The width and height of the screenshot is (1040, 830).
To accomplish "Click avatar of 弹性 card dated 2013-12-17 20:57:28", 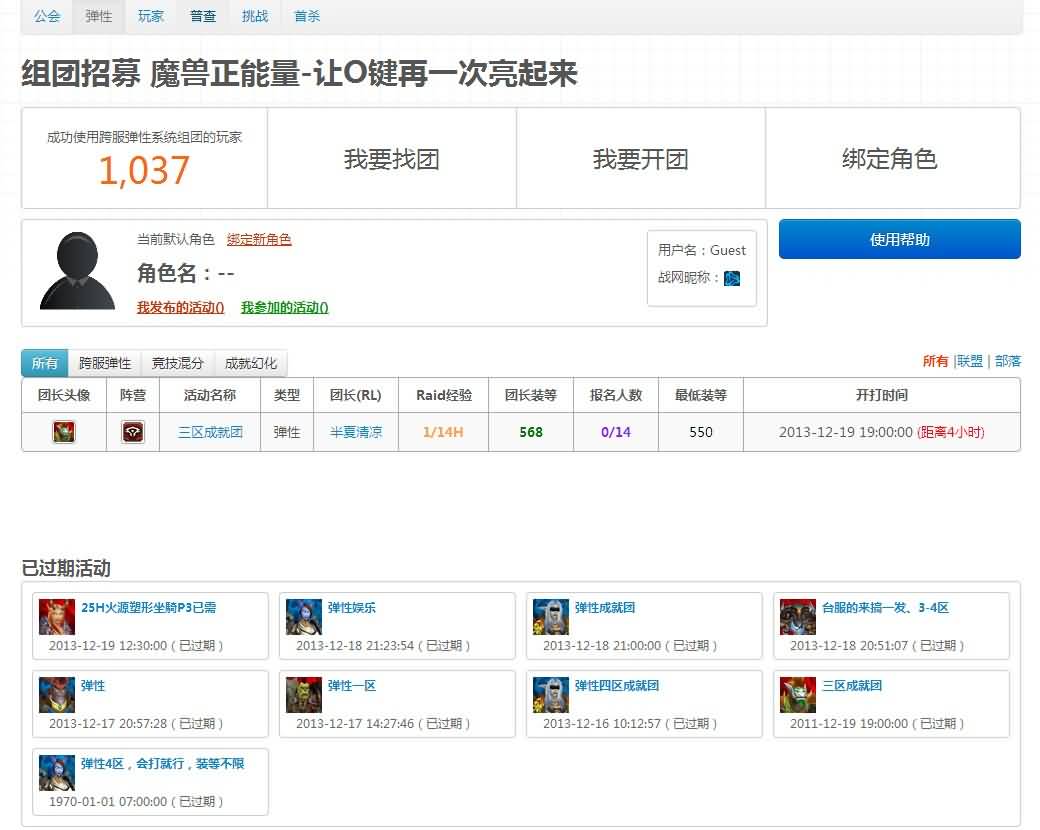I will (57, 695).
